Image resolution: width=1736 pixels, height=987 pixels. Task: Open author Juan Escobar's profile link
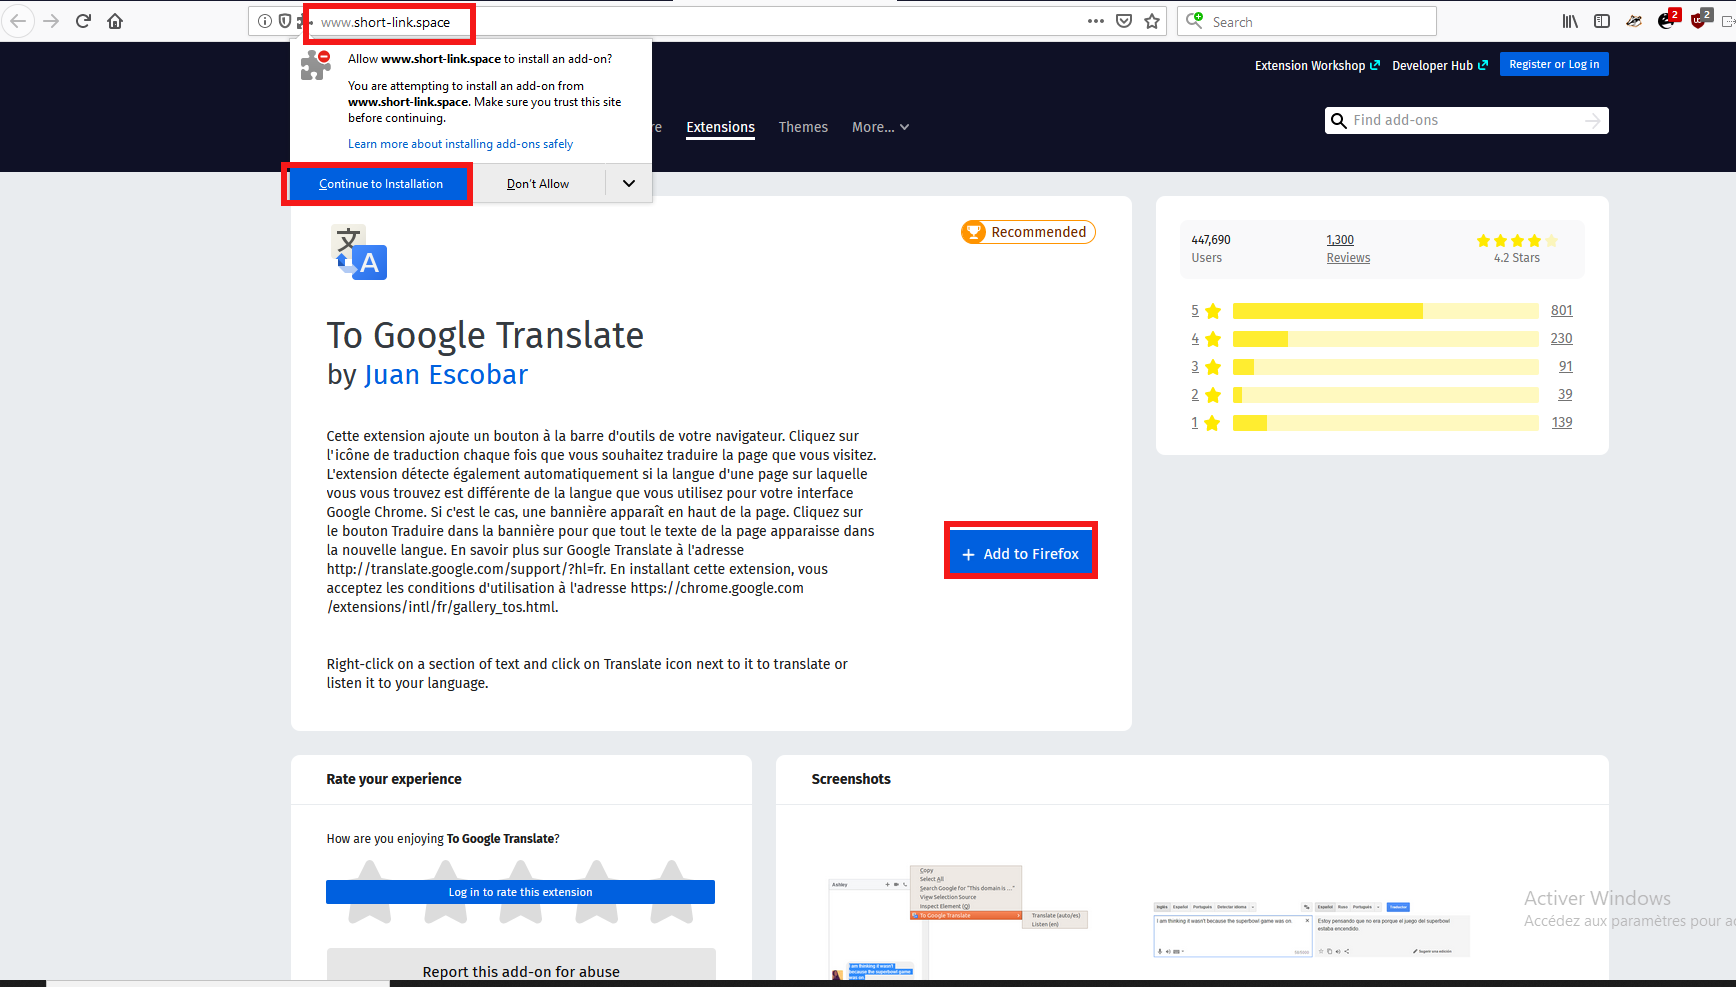(446, 375)
